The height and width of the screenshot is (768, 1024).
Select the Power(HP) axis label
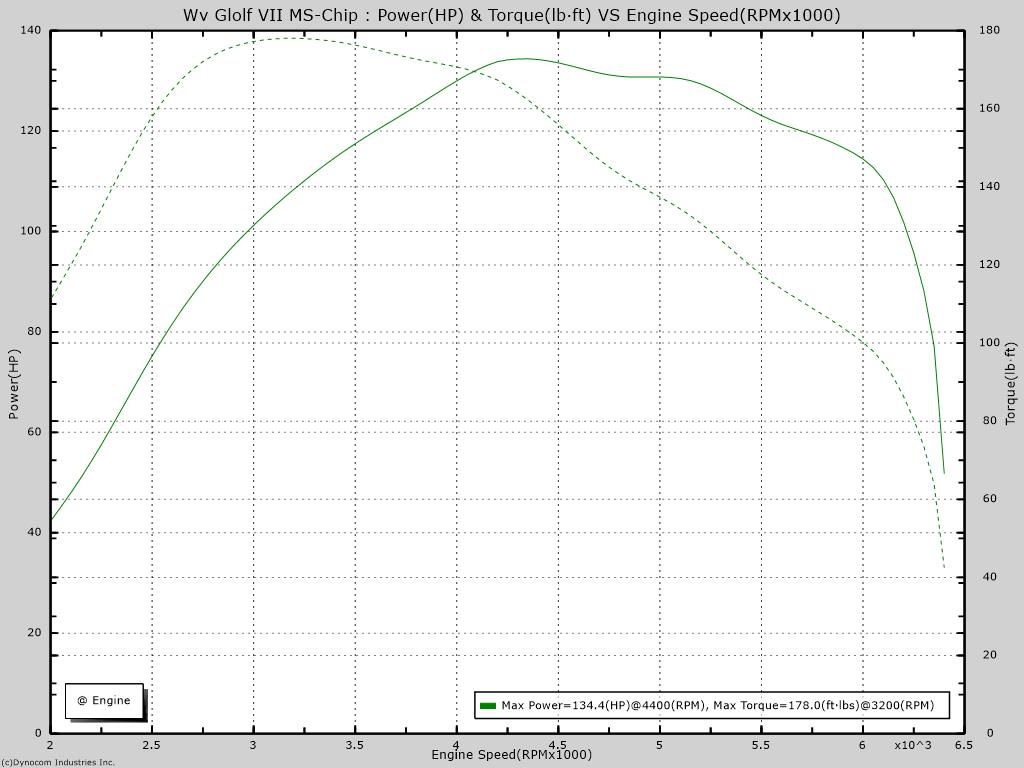14,384
